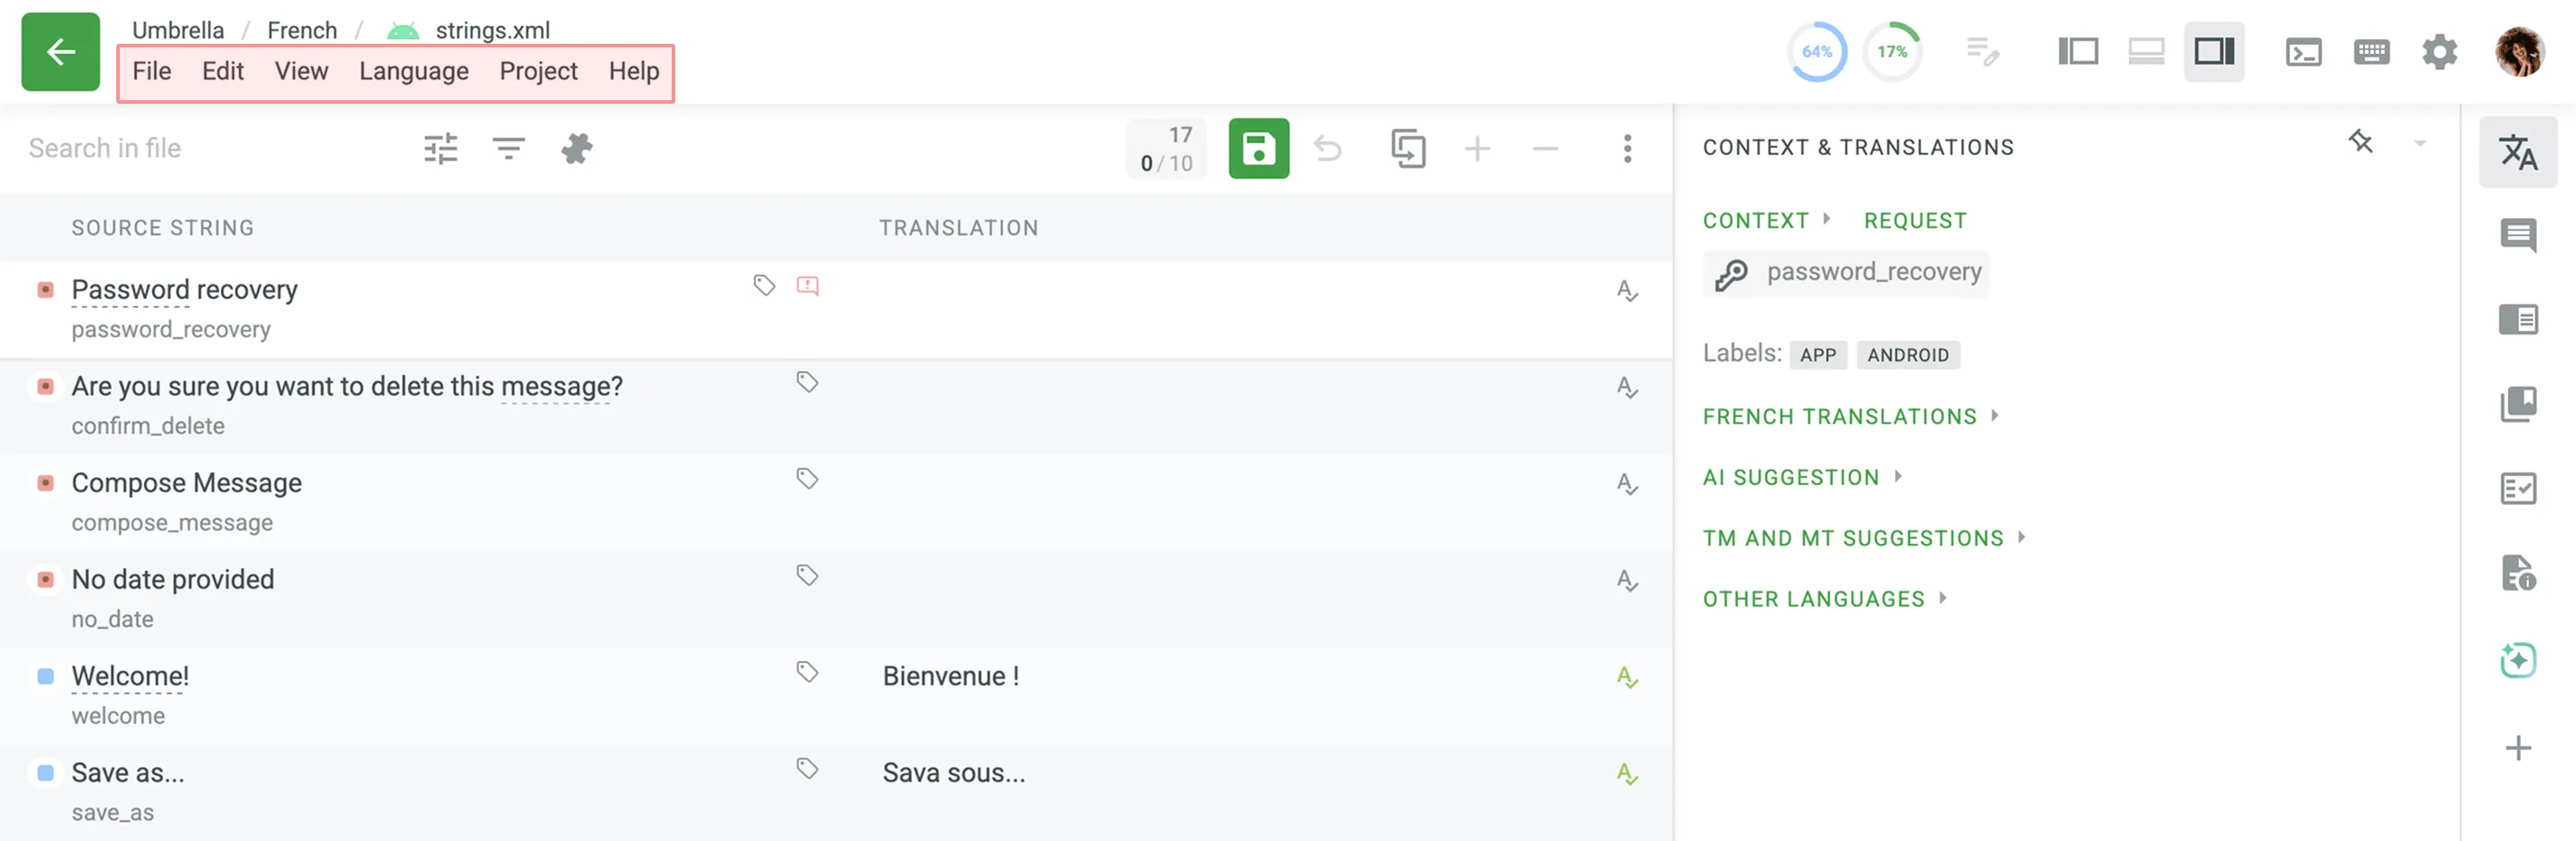
Task: Click the Search in file field
Action: point(200,149)
